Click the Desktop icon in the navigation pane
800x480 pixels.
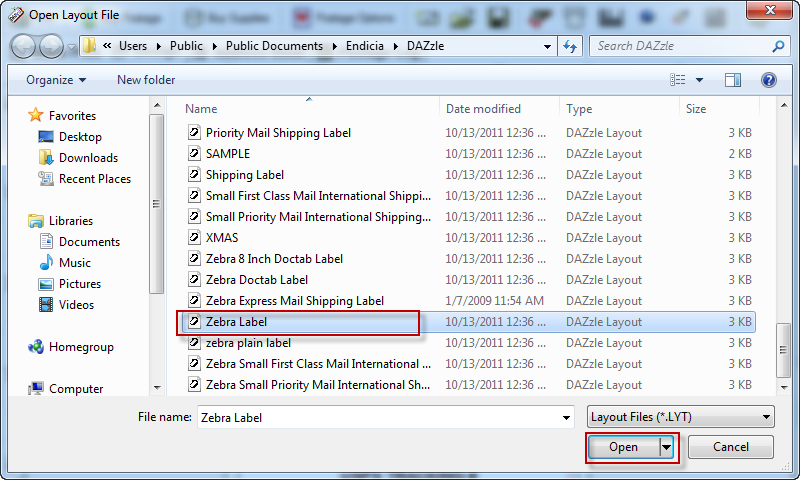tap(46, 137)
